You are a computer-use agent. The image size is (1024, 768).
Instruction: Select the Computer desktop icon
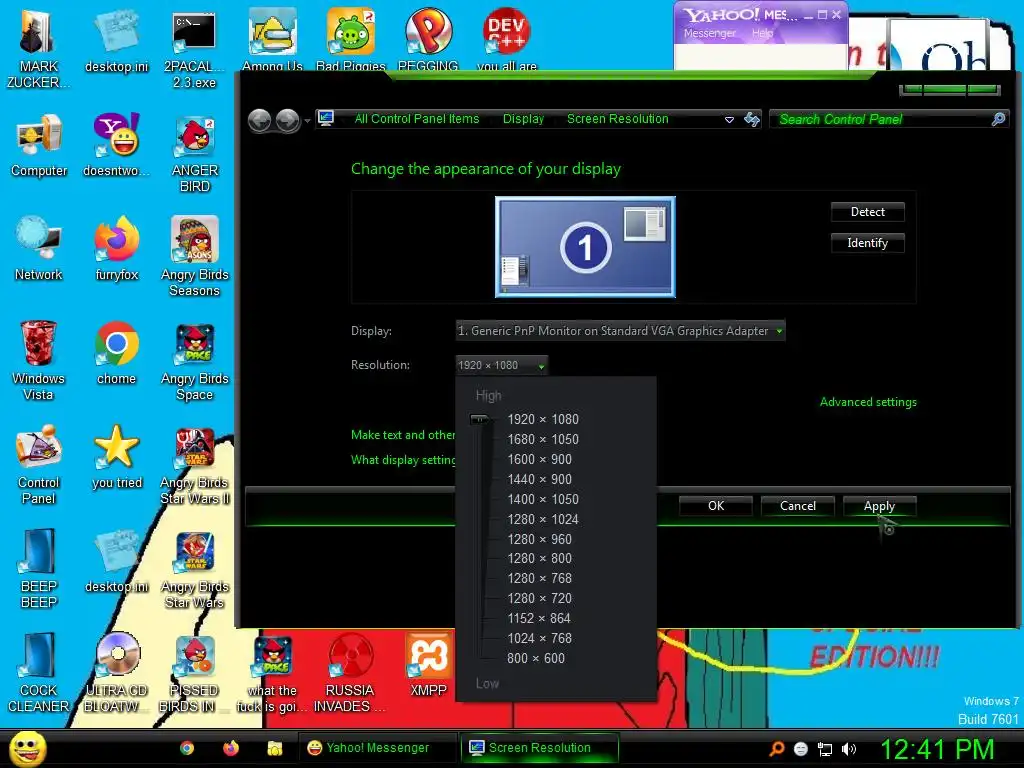[39, 145]
